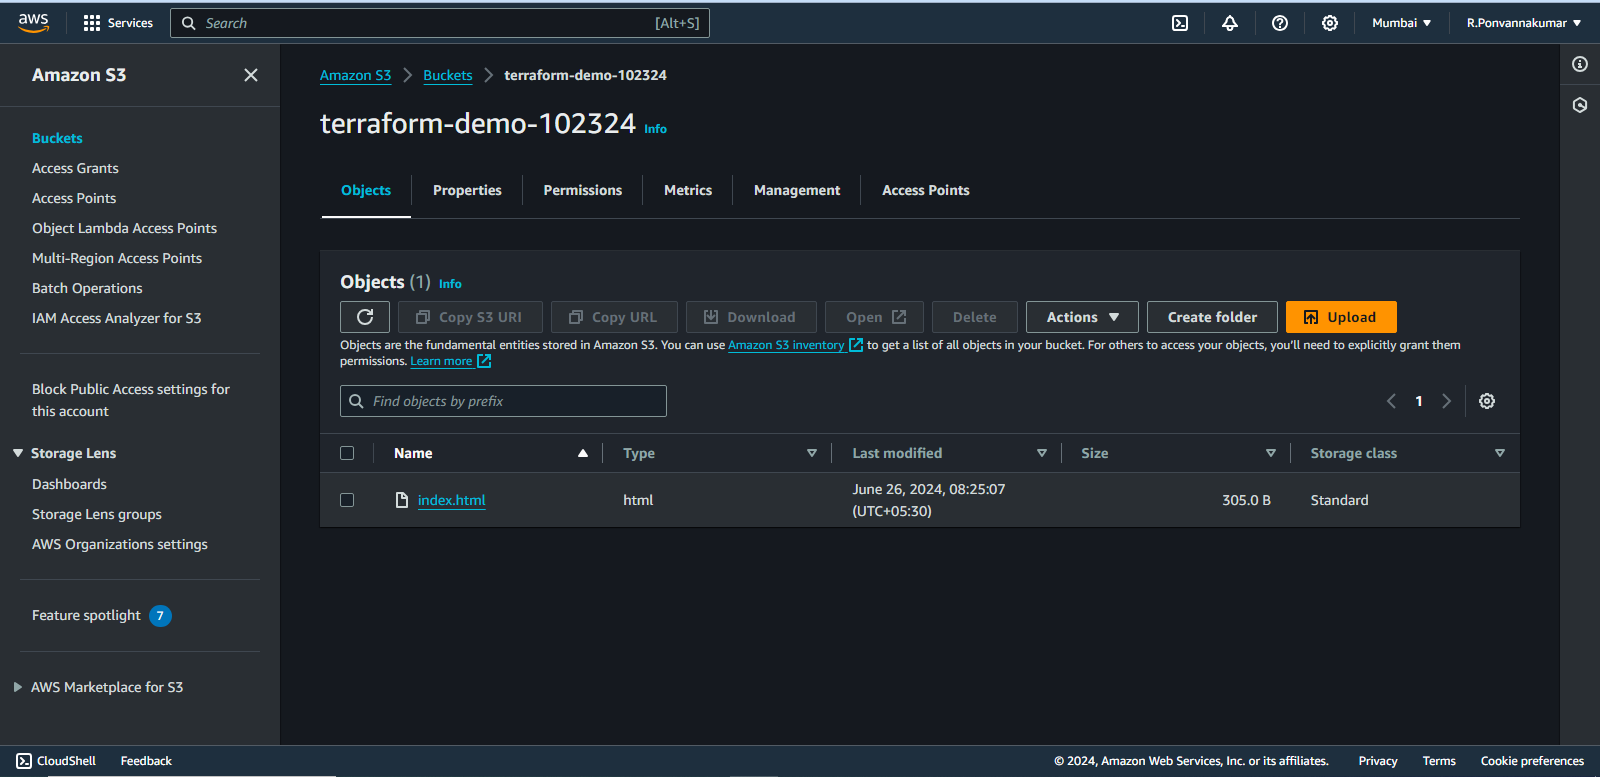Image resolution: width=1600 pixels, height=777 pixels.
Task: Open CloudShell from the top bar icon
Action: pyautogui.click(x=1180, y=23)
